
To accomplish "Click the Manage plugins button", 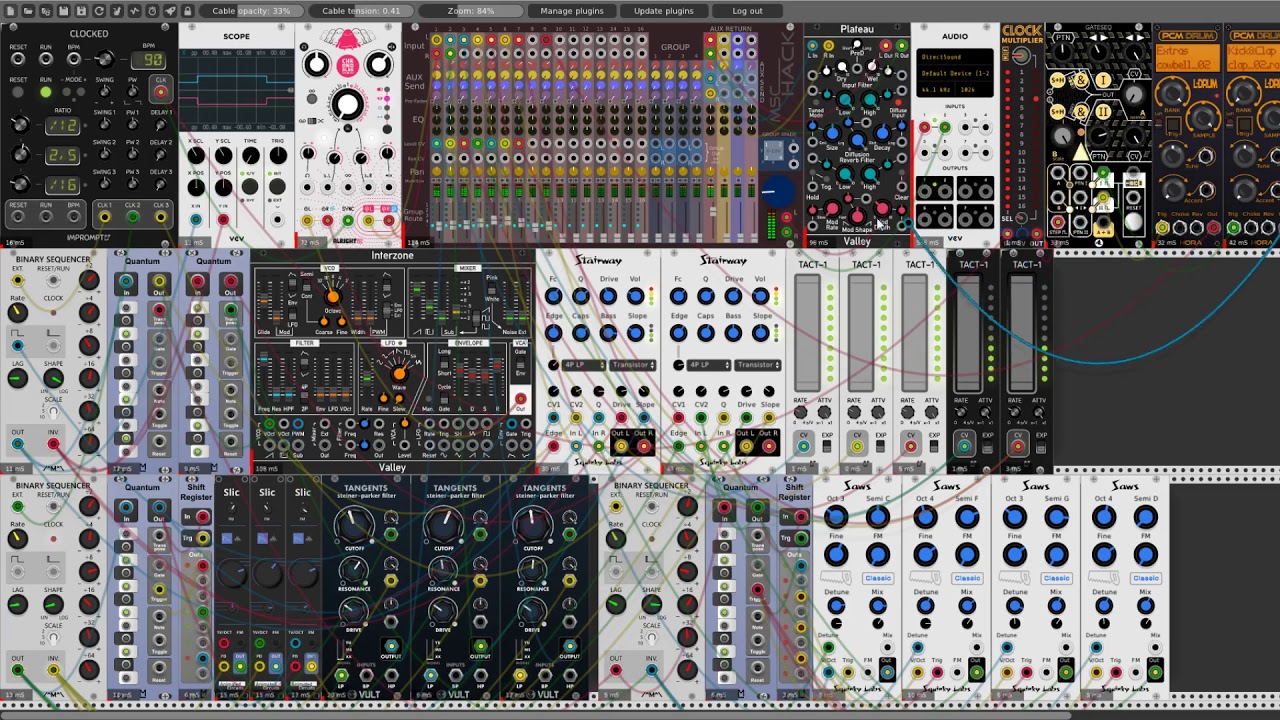I will [x=572, y=11].
